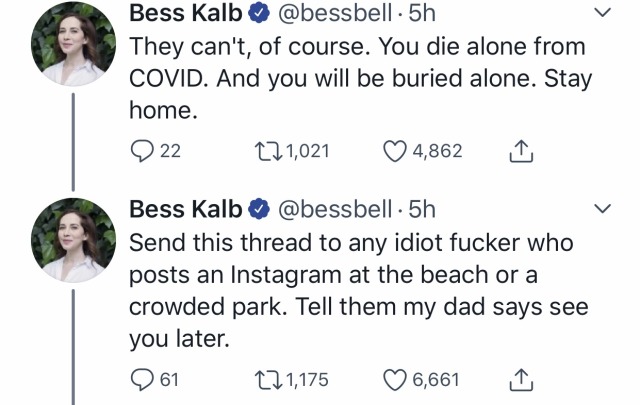Retweet the tweet with 1,021 retweets

tap(268, 151)
